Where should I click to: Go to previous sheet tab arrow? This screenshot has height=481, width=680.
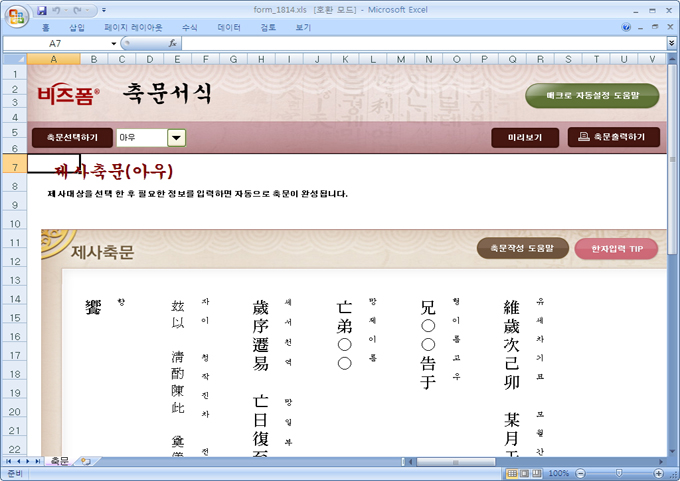tap(18, 461)
